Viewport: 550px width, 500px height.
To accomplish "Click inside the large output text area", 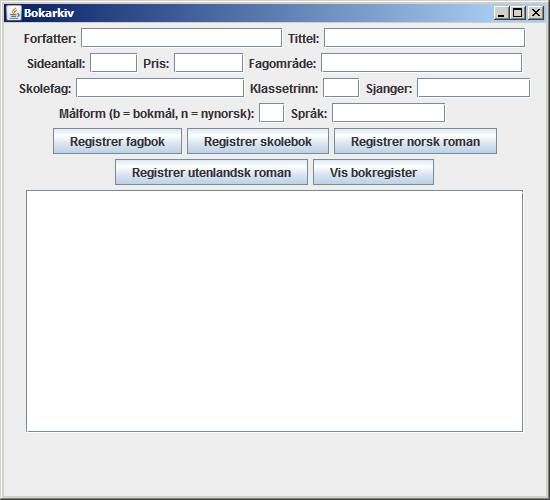I will click(274, 311).
